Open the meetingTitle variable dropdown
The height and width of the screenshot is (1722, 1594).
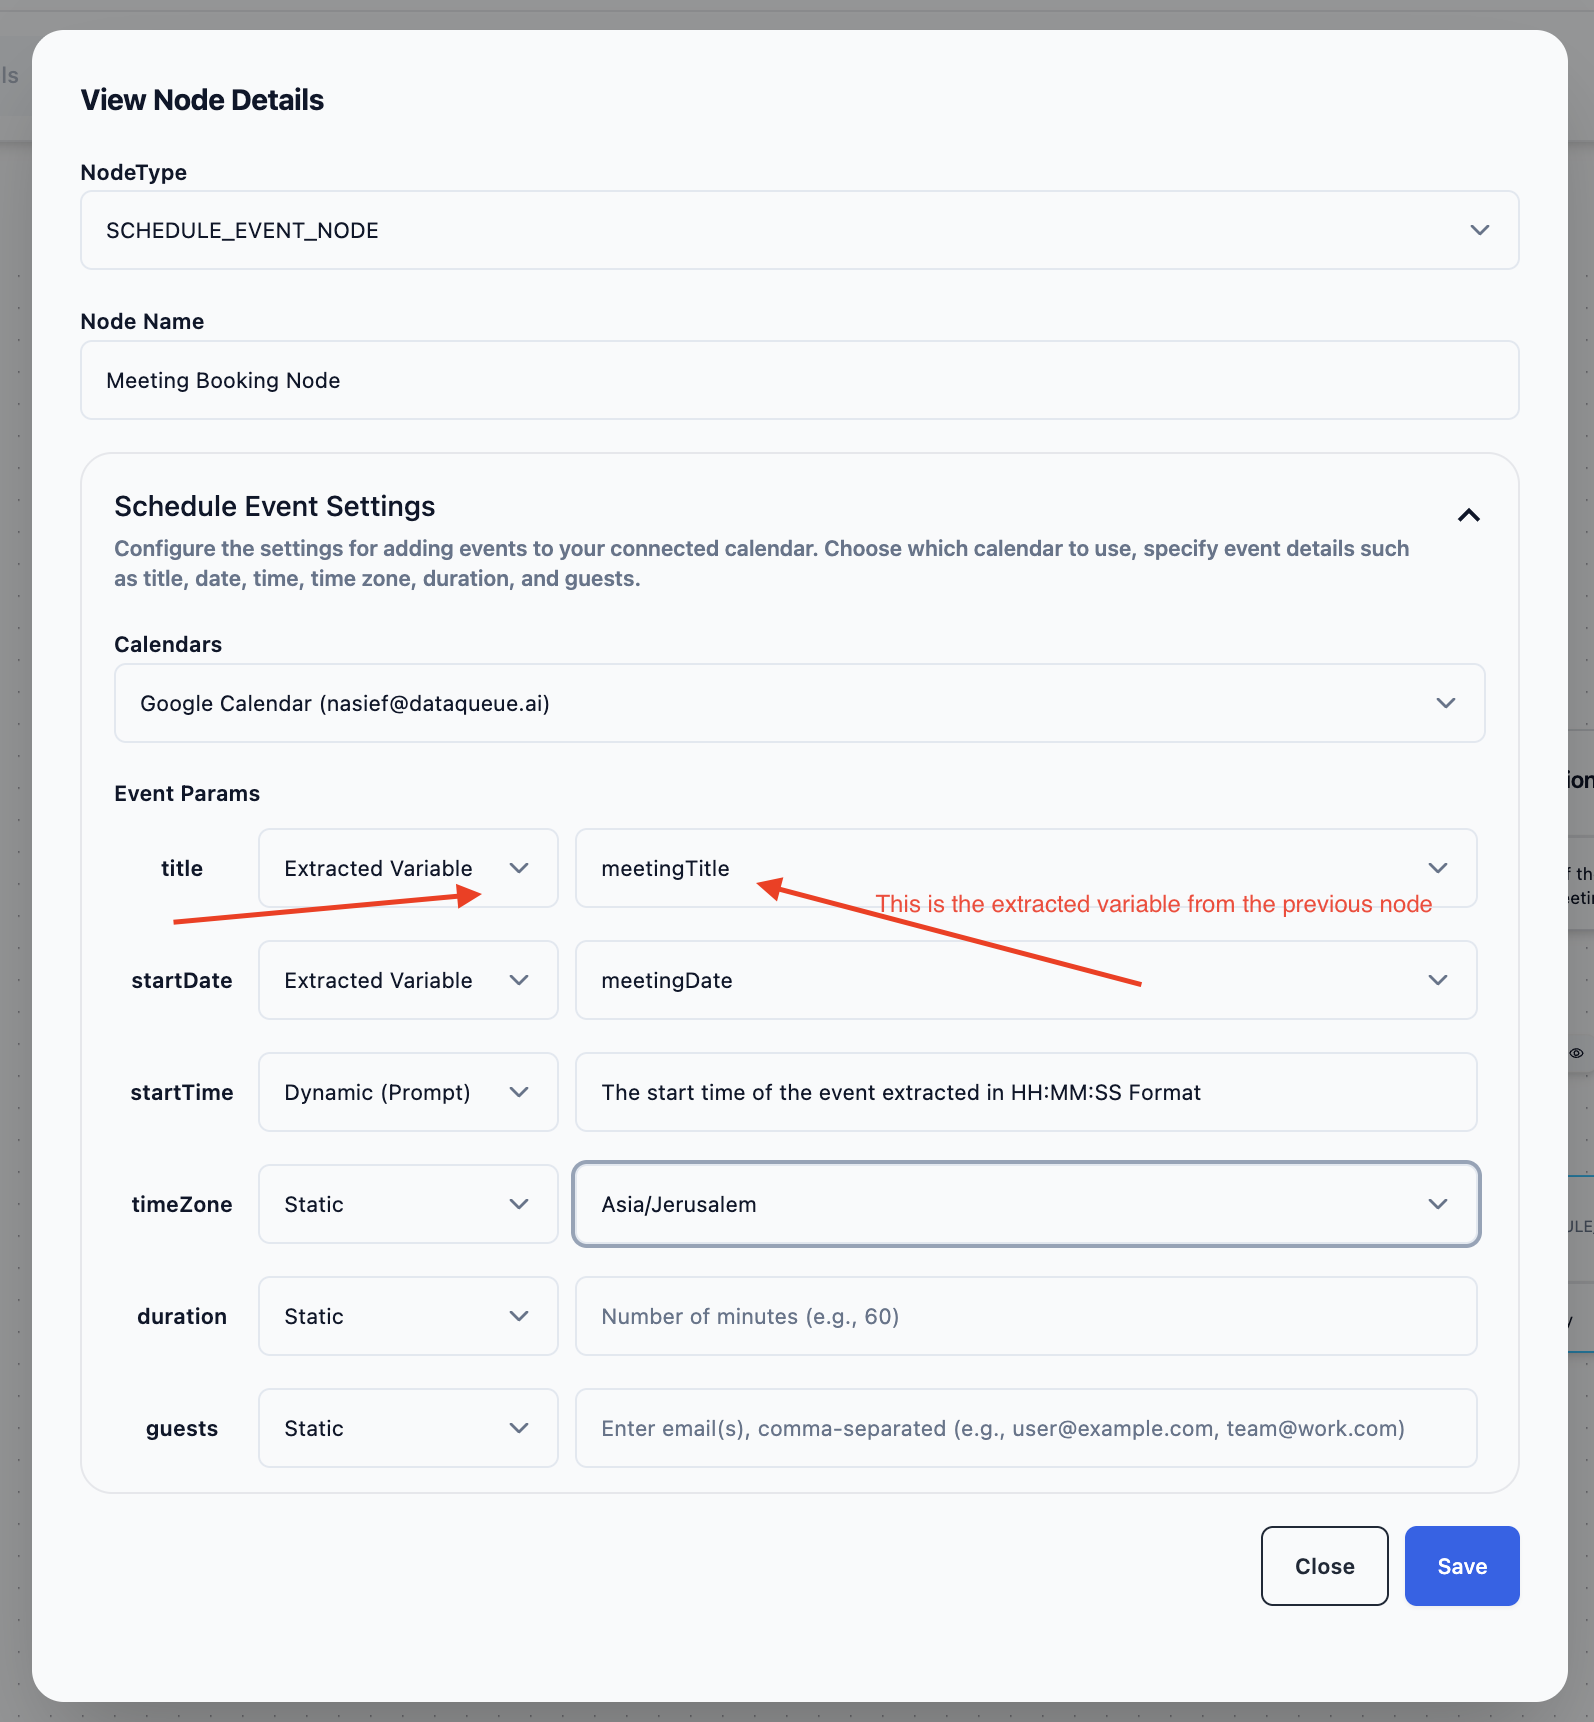click(x=1025, y=868)
